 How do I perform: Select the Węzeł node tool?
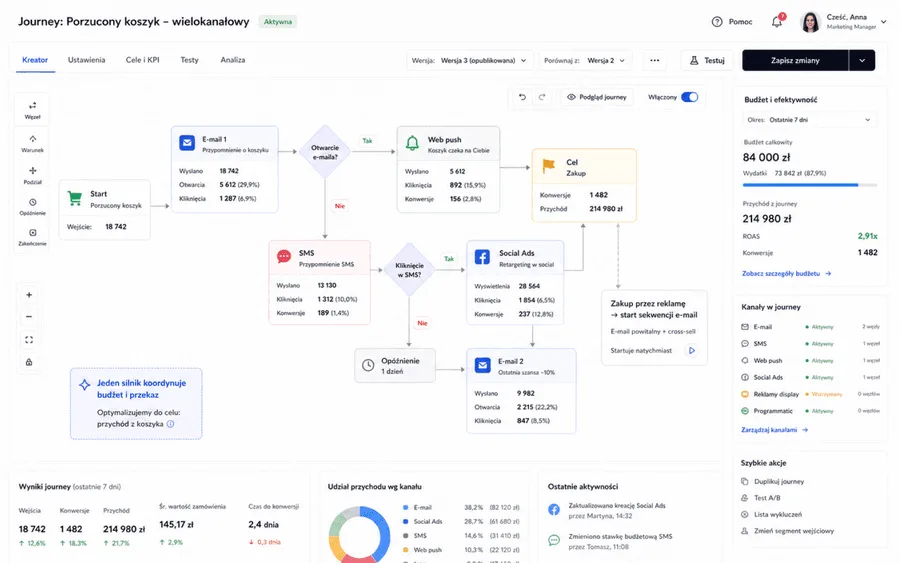[x=32, y=110]
